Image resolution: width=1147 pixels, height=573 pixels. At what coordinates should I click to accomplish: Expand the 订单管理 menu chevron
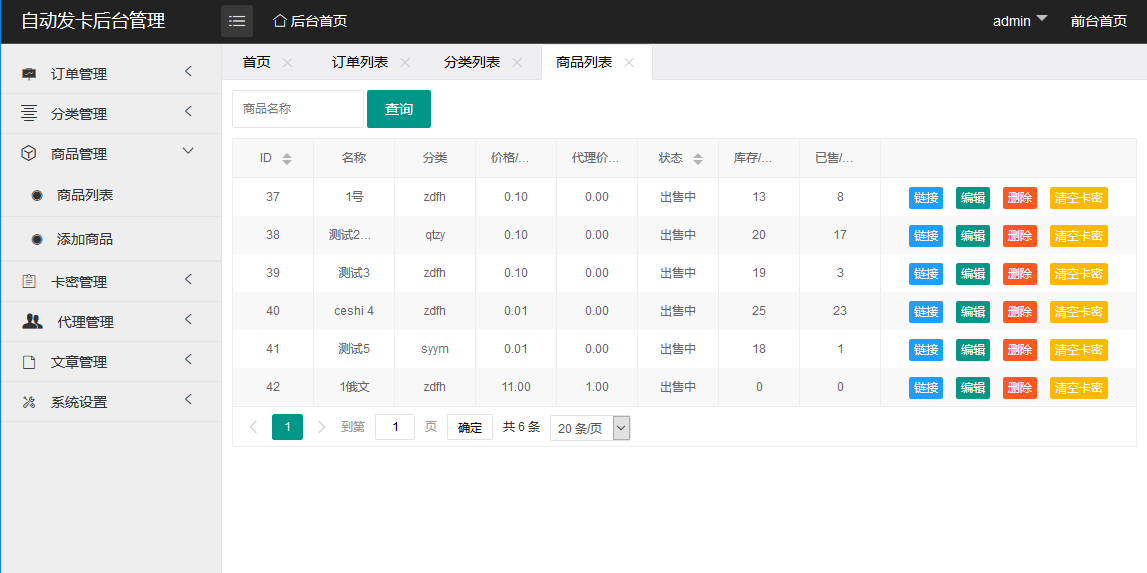(188, 72)
